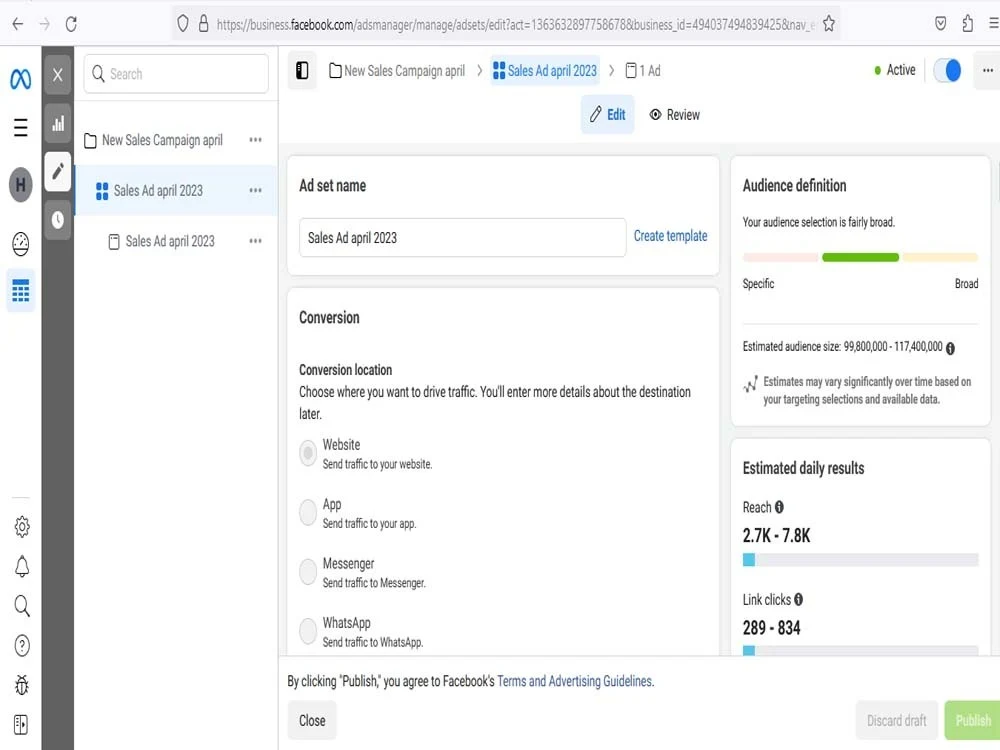Viewport: 1000px width, 750px height.
Task: Select the pencil edit icon in sidebar
Action: [58, 172]
